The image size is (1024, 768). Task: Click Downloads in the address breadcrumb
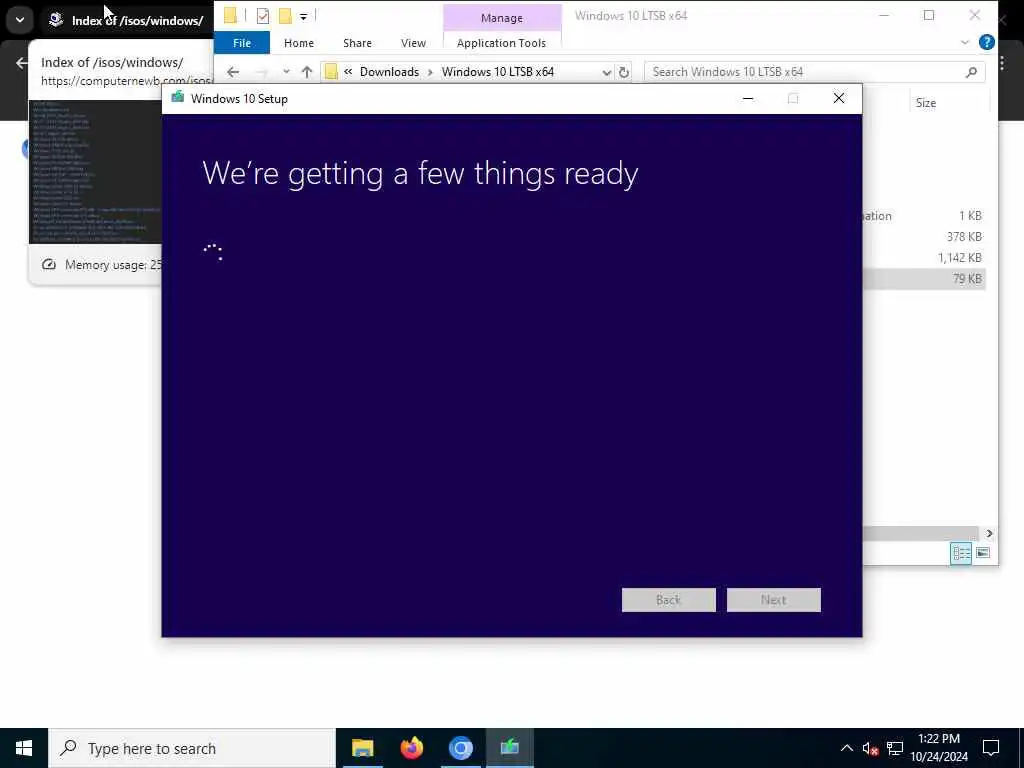coord(389,72)
